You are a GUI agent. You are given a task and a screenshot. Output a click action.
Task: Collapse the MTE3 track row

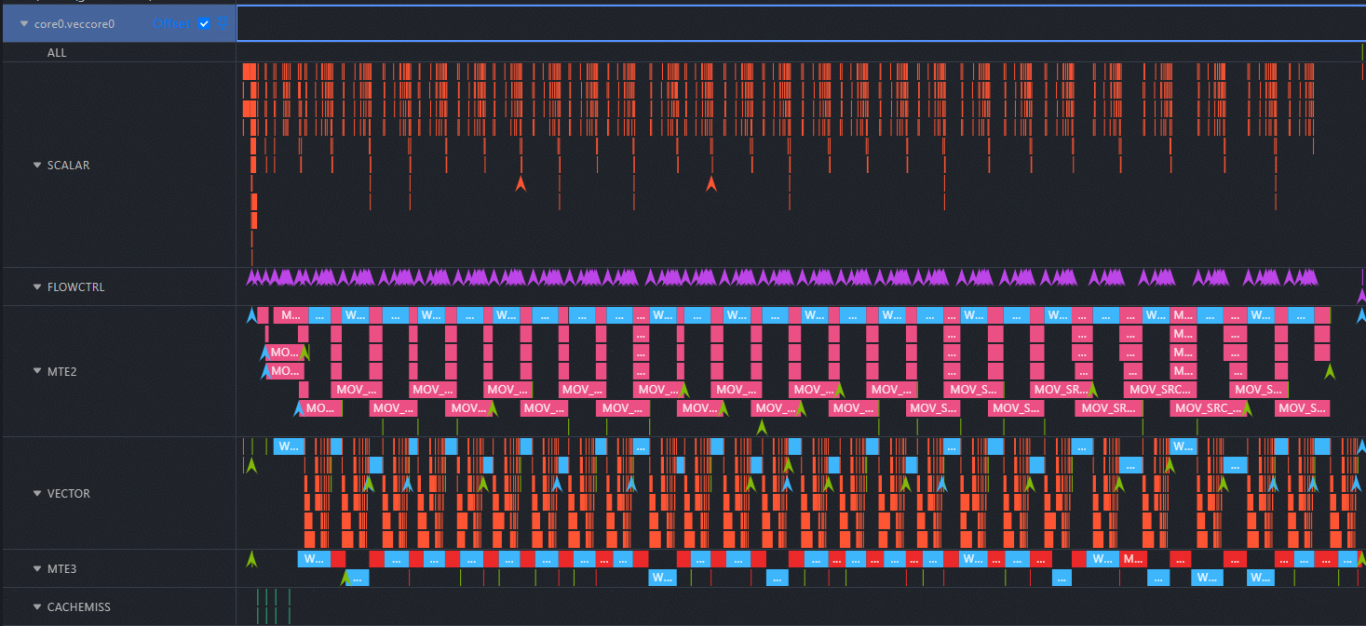(x=37, y=569)
